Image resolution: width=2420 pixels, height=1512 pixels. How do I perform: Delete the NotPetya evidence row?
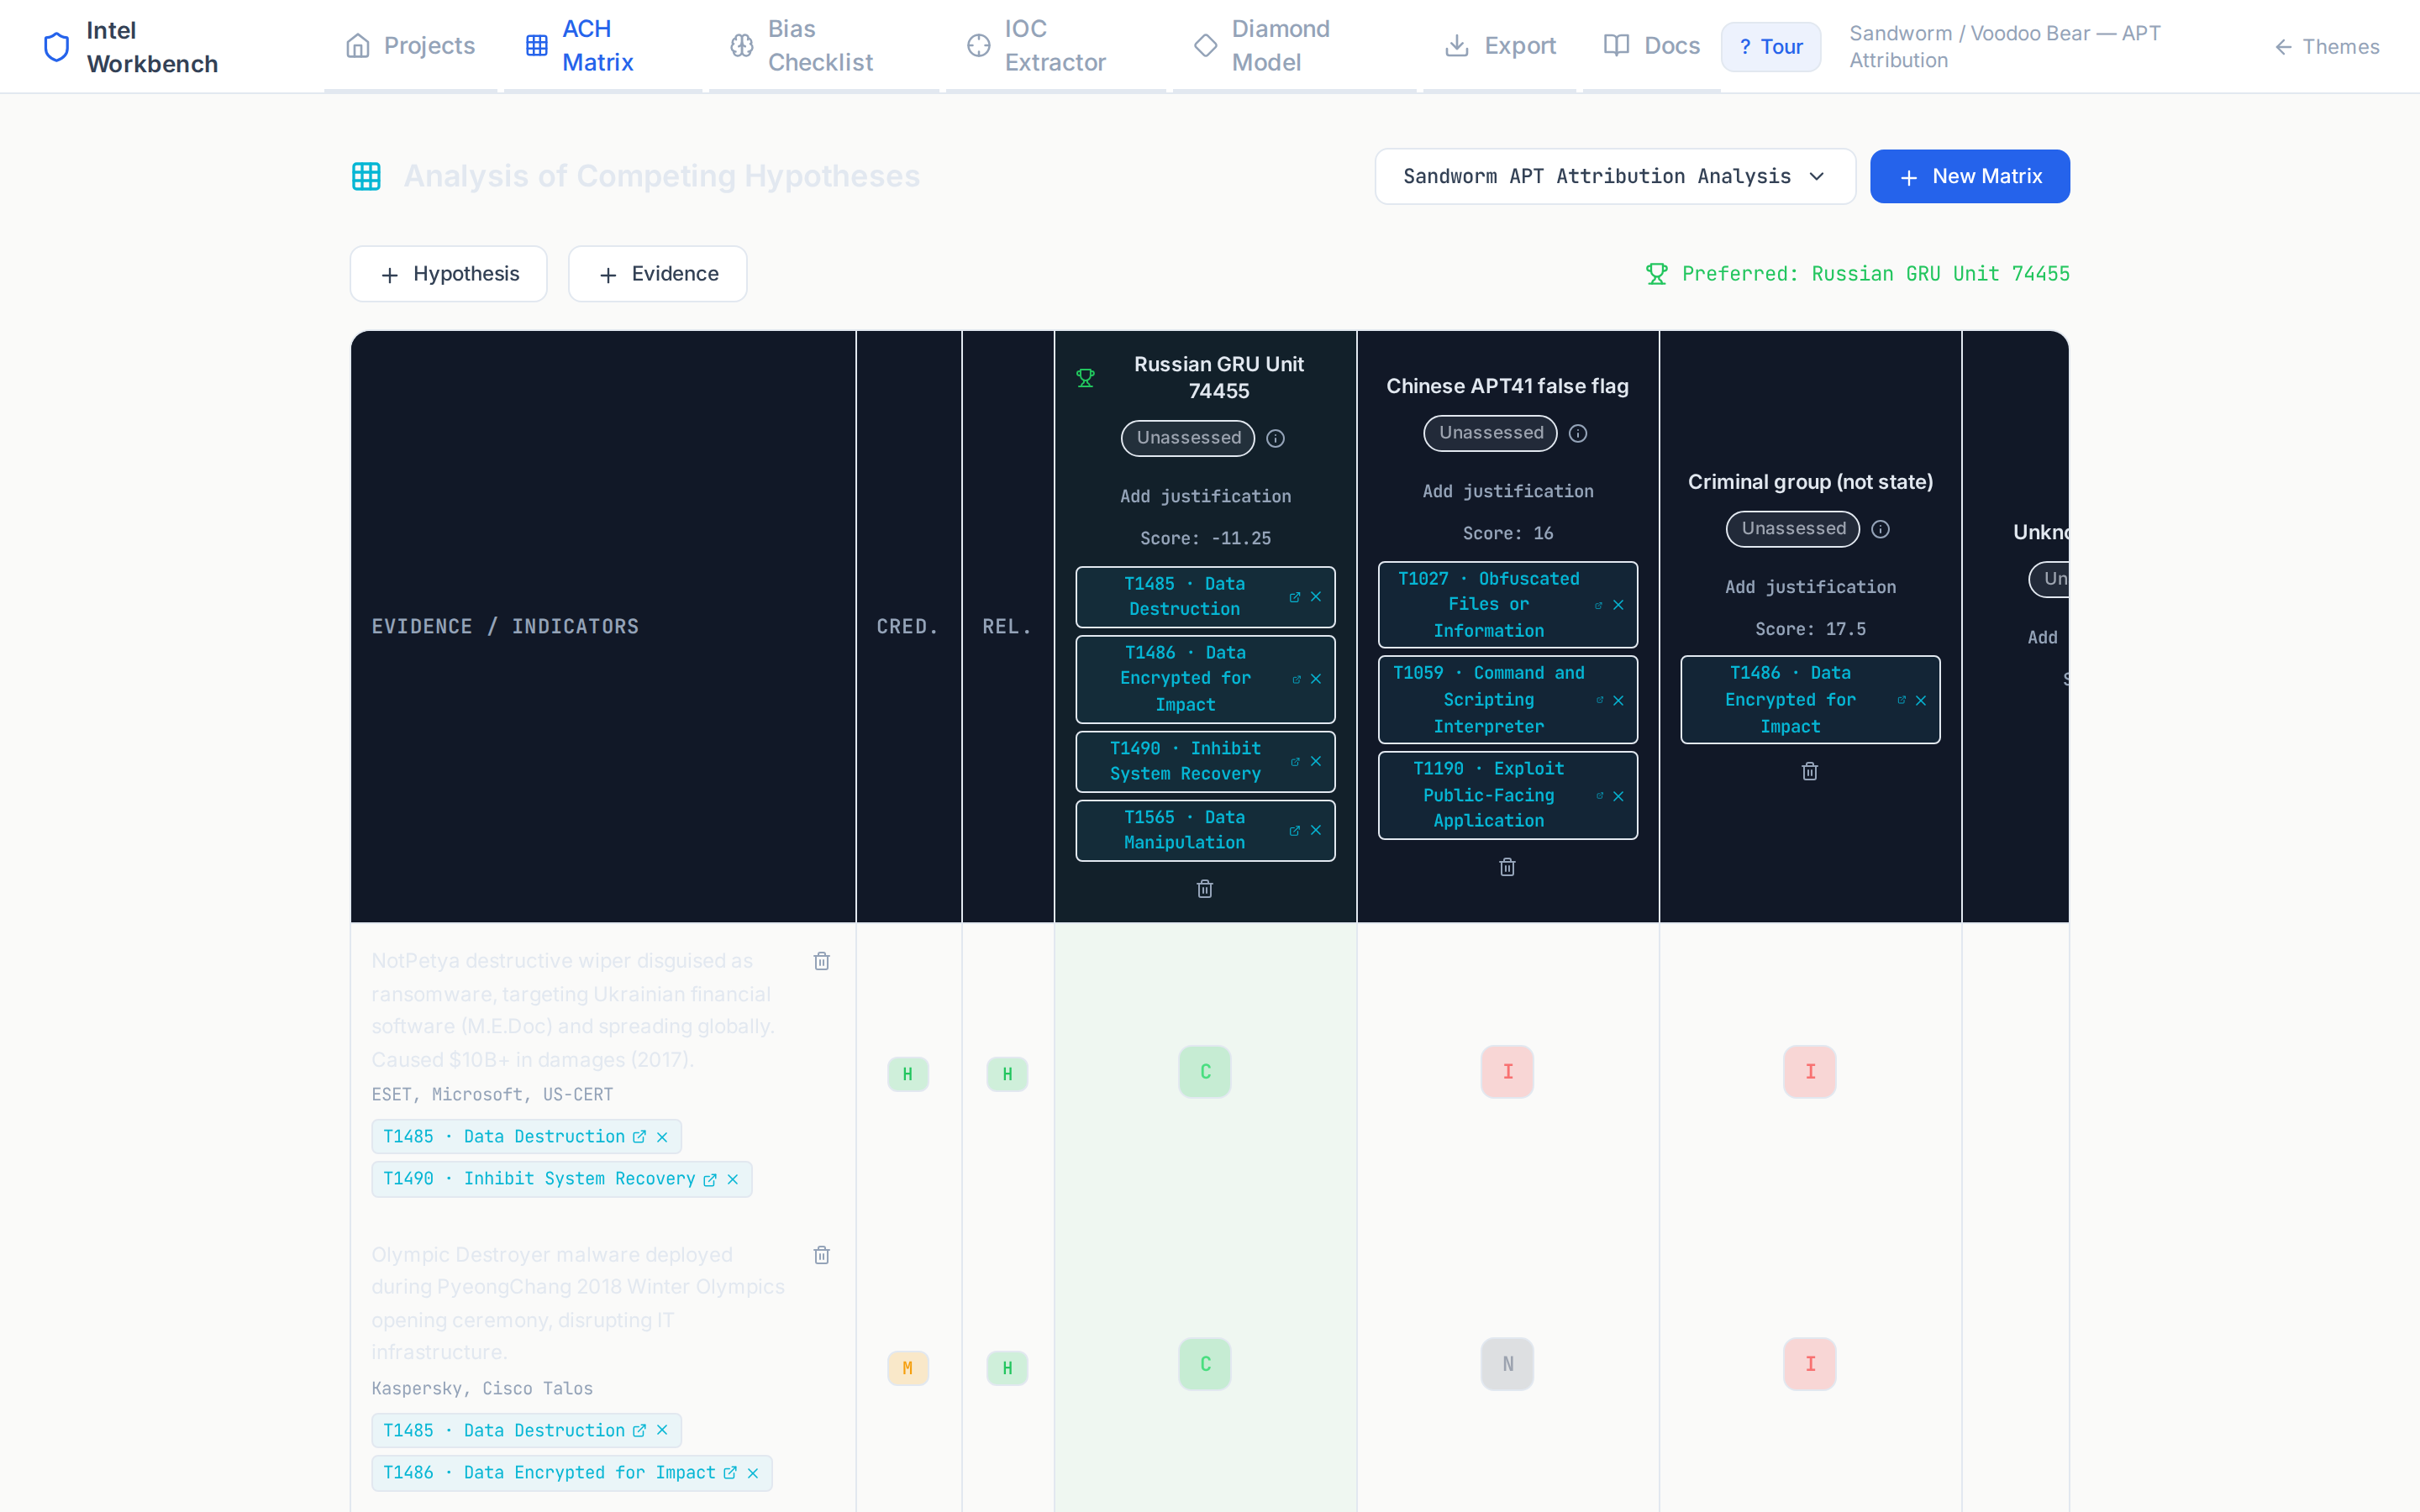(822, 961)
